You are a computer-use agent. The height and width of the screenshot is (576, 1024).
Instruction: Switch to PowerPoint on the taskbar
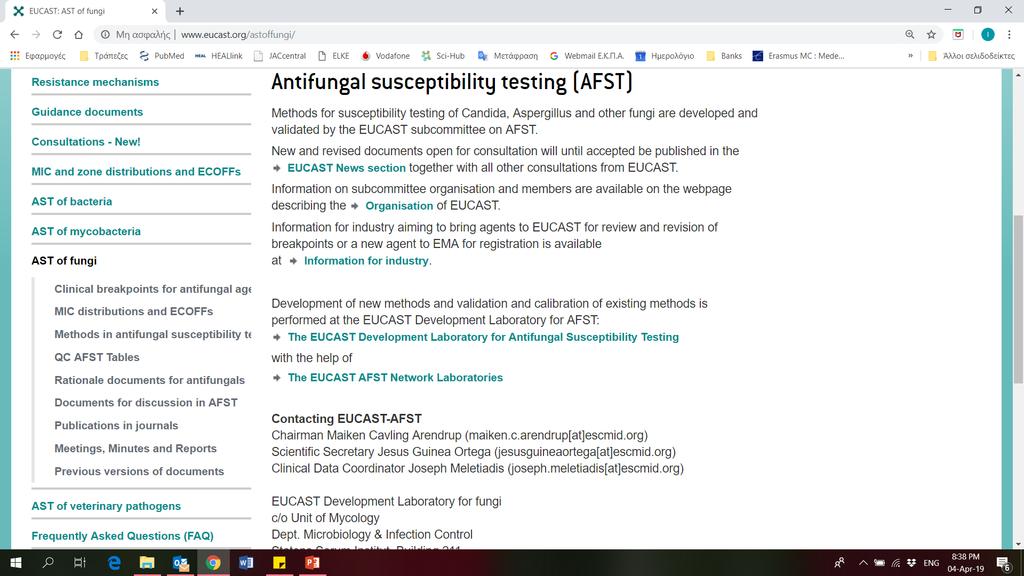(312, 563)
